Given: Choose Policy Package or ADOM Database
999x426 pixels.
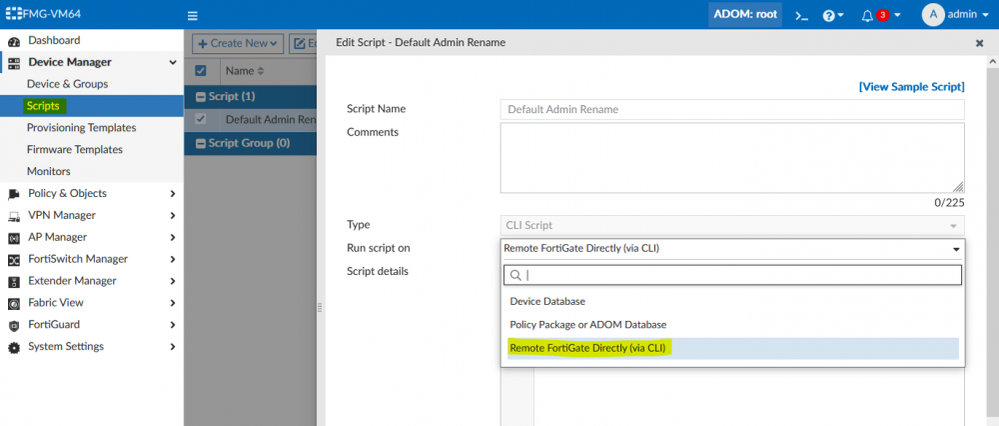Looking at the screenshot, I should (588, 325).
